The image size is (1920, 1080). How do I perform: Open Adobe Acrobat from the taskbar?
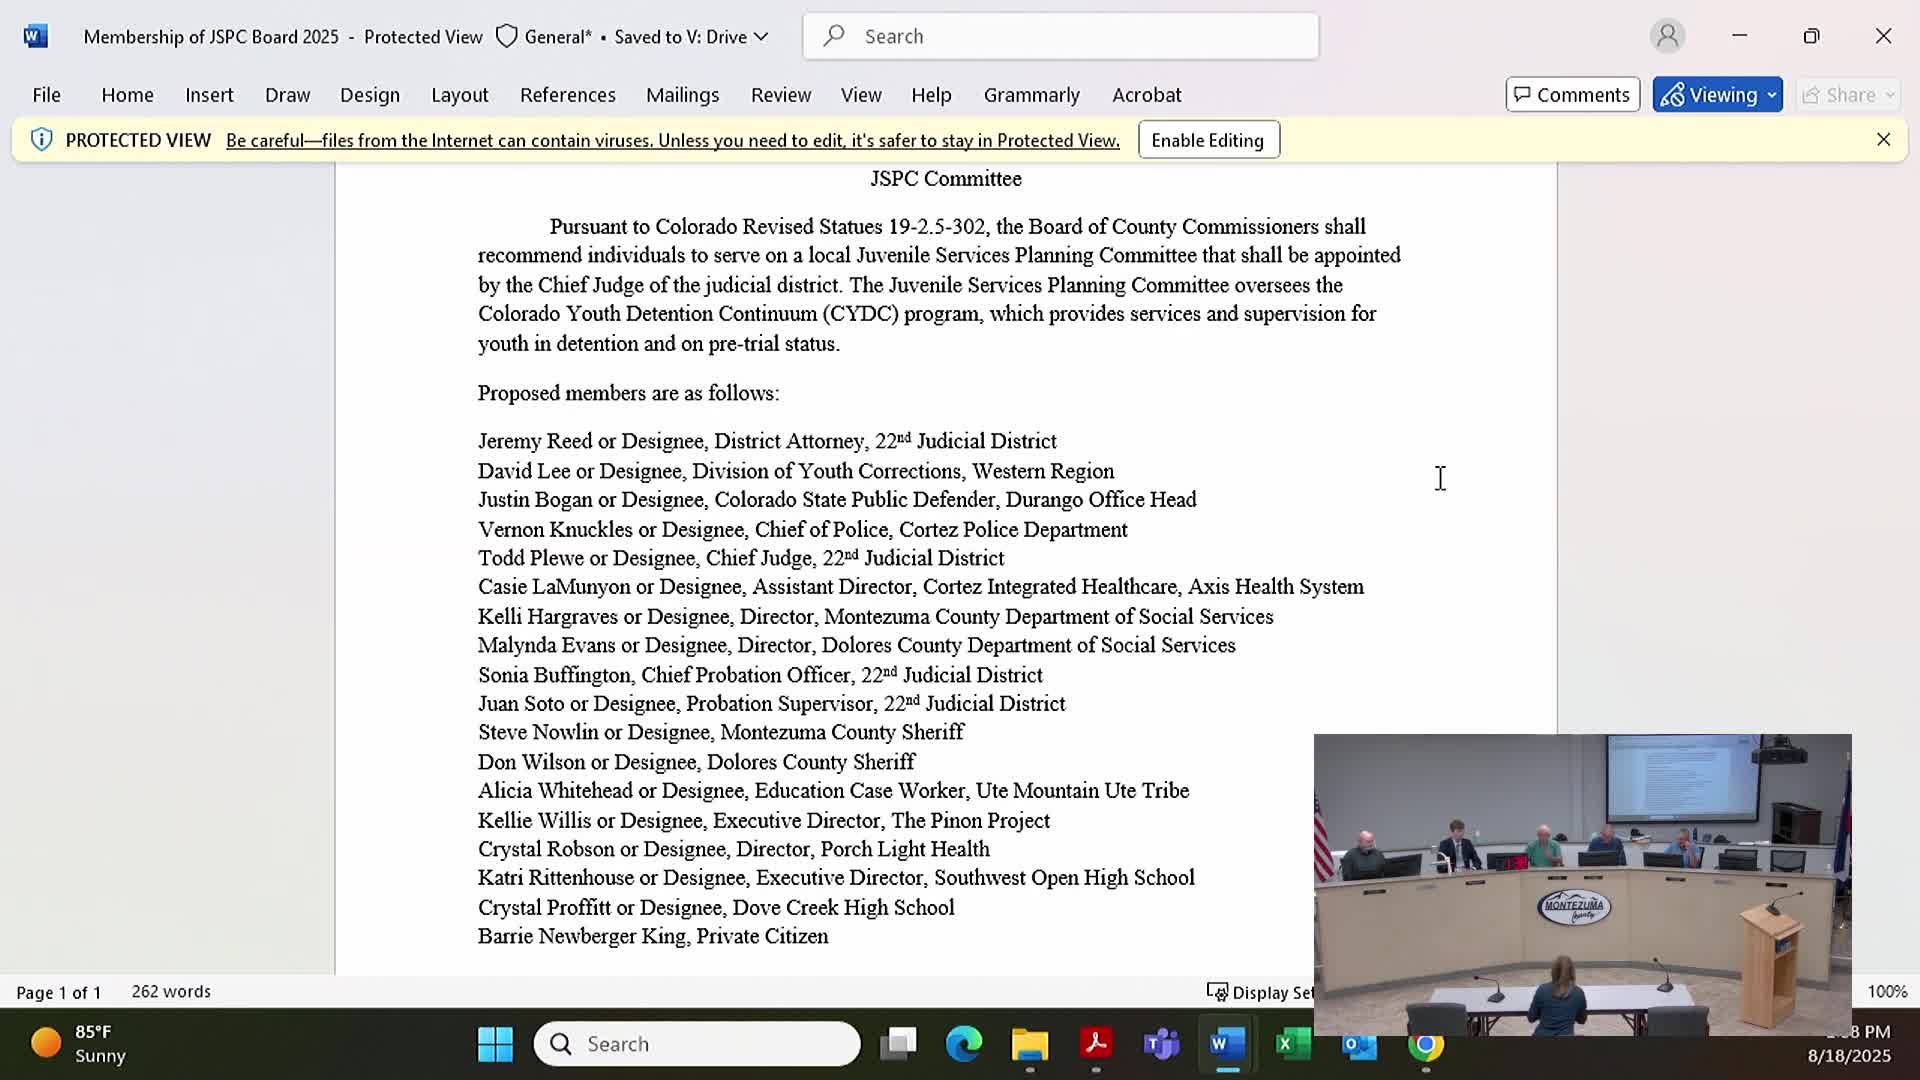(x=1096, y=1044)
